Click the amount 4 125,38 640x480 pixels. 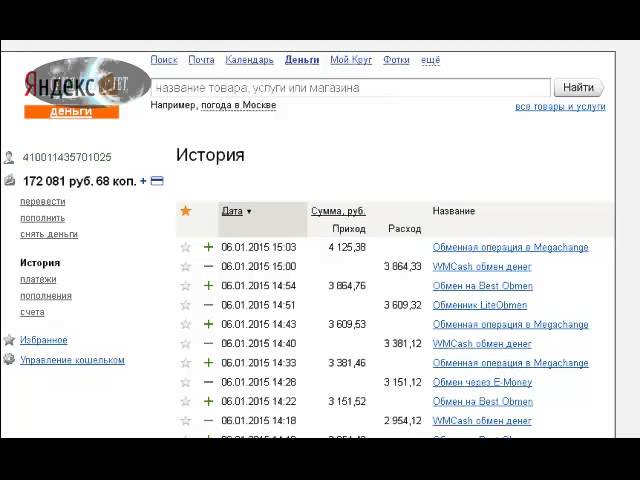(347, 247)
